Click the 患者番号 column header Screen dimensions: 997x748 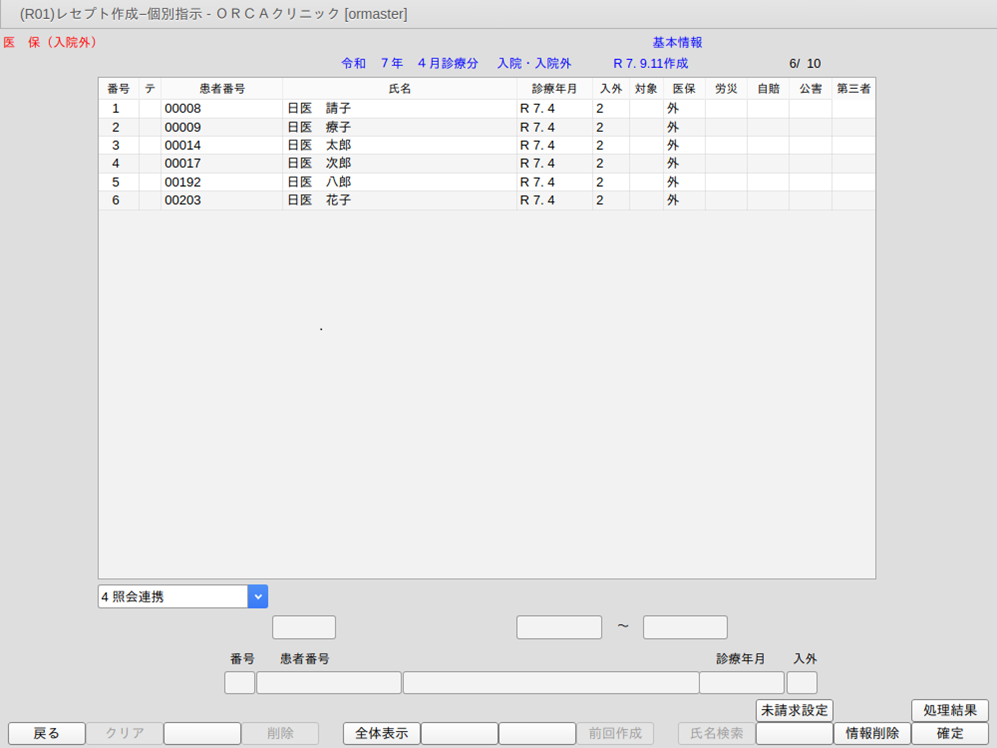pos(221,89)
